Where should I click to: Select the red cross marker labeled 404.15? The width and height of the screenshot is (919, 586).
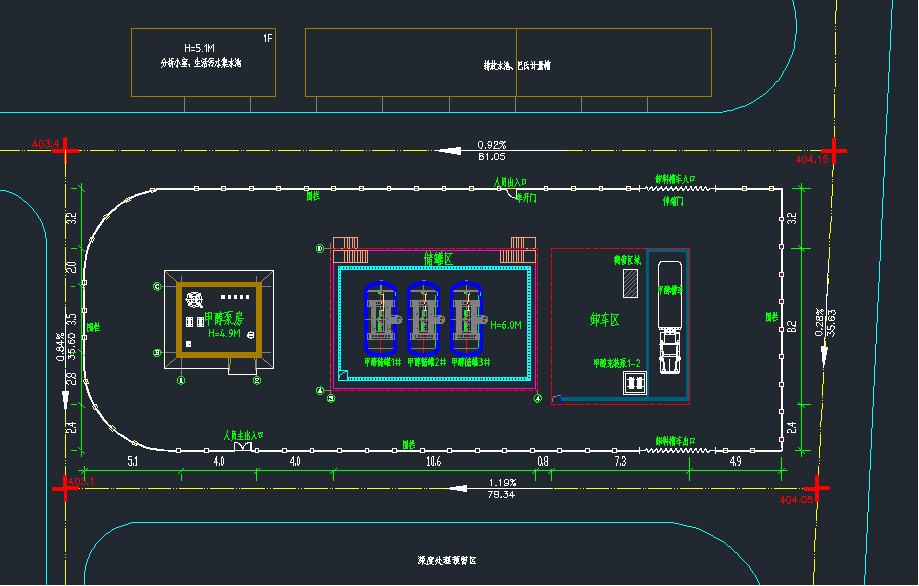click(832, 150)
